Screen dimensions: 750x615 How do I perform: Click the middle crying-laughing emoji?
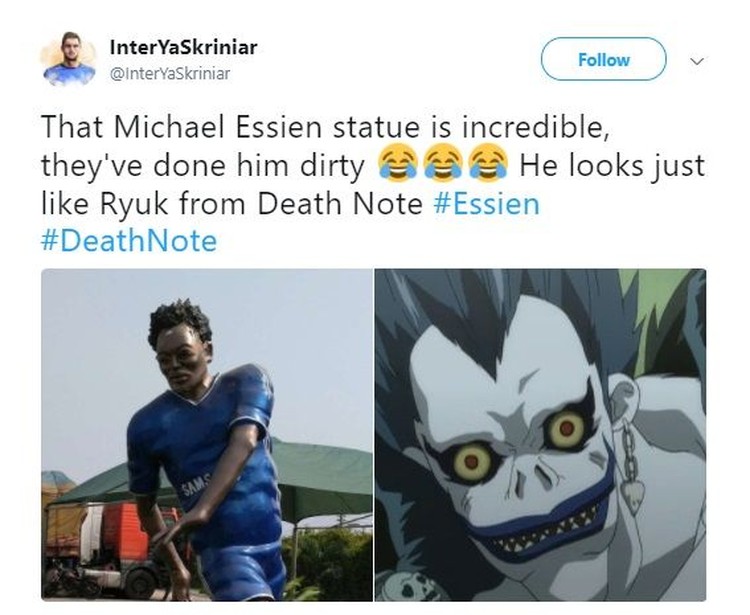(442, 163)
